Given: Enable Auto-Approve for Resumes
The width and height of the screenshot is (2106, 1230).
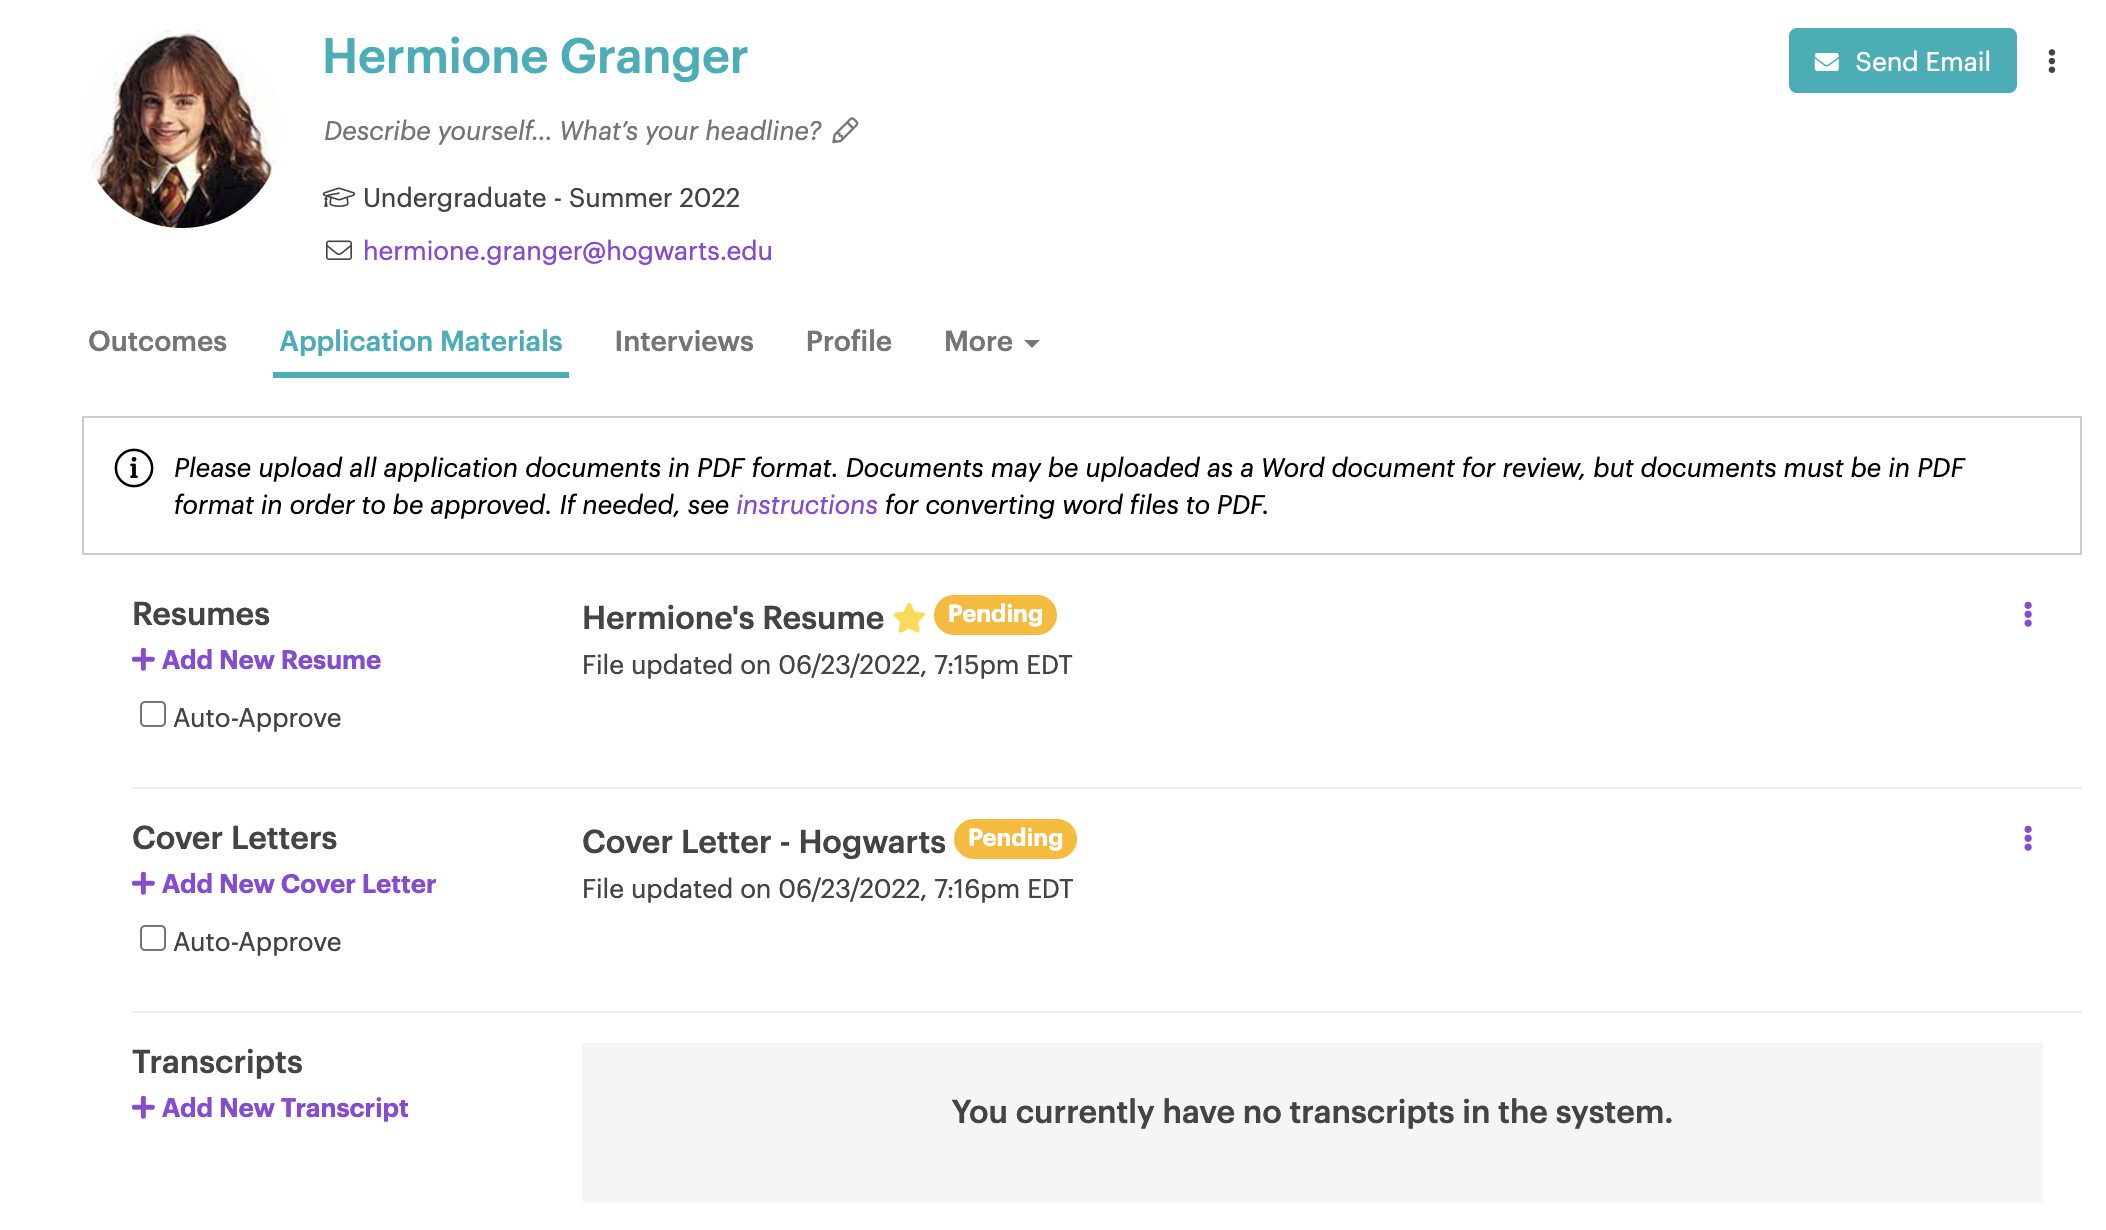Looking at the screenshot, I should coord(153,714).
